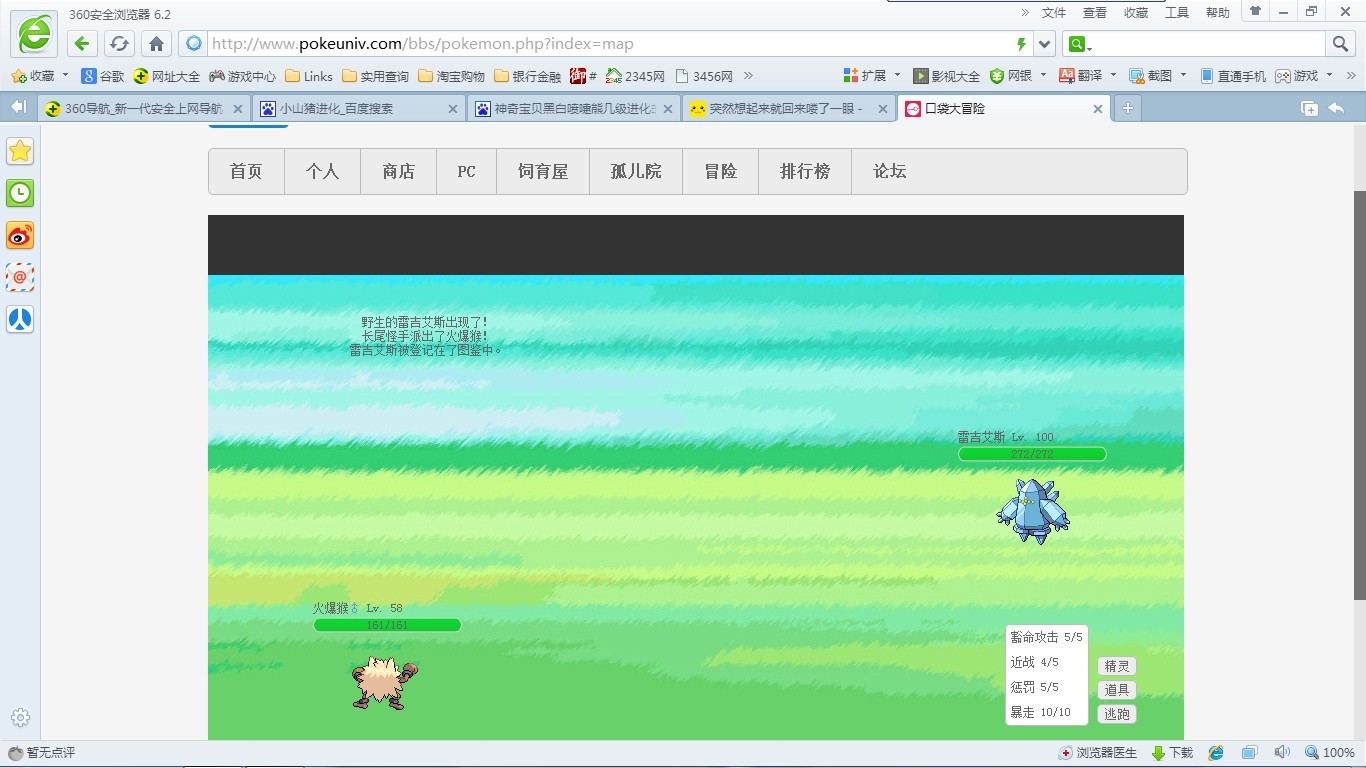Open 浏览器医生 in the status bar
Image resolution: width=1366 pixels, height=768 pixels.
click(1098, 753)
